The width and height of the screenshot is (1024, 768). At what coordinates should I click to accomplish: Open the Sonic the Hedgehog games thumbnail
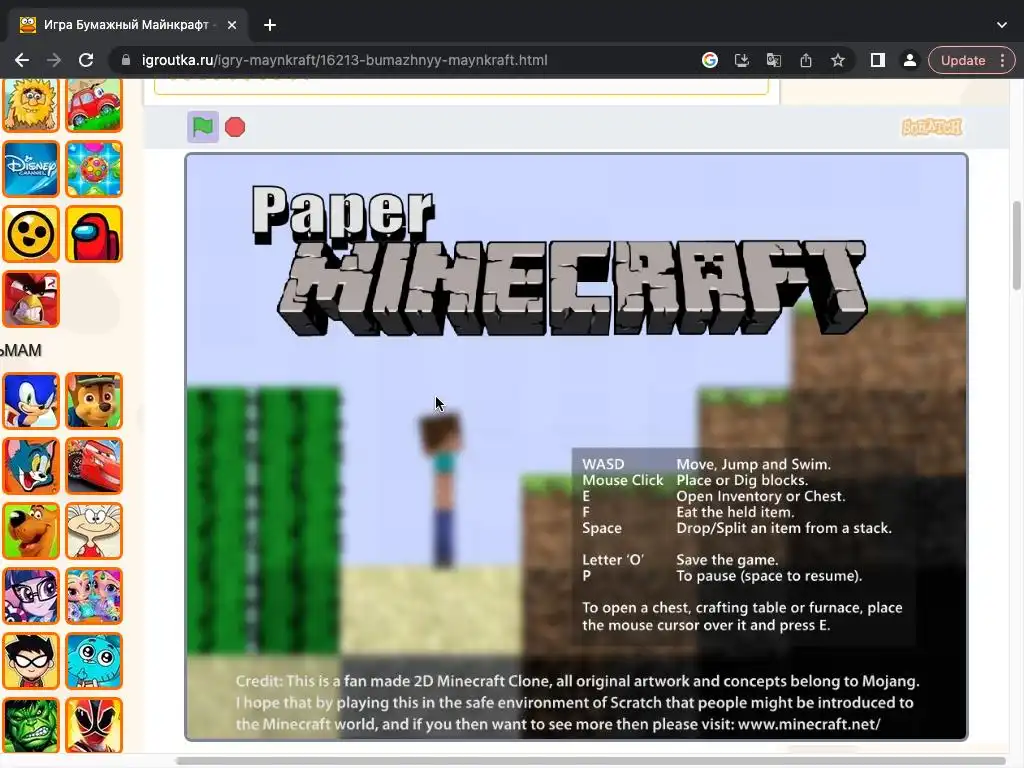click(31, 401)
